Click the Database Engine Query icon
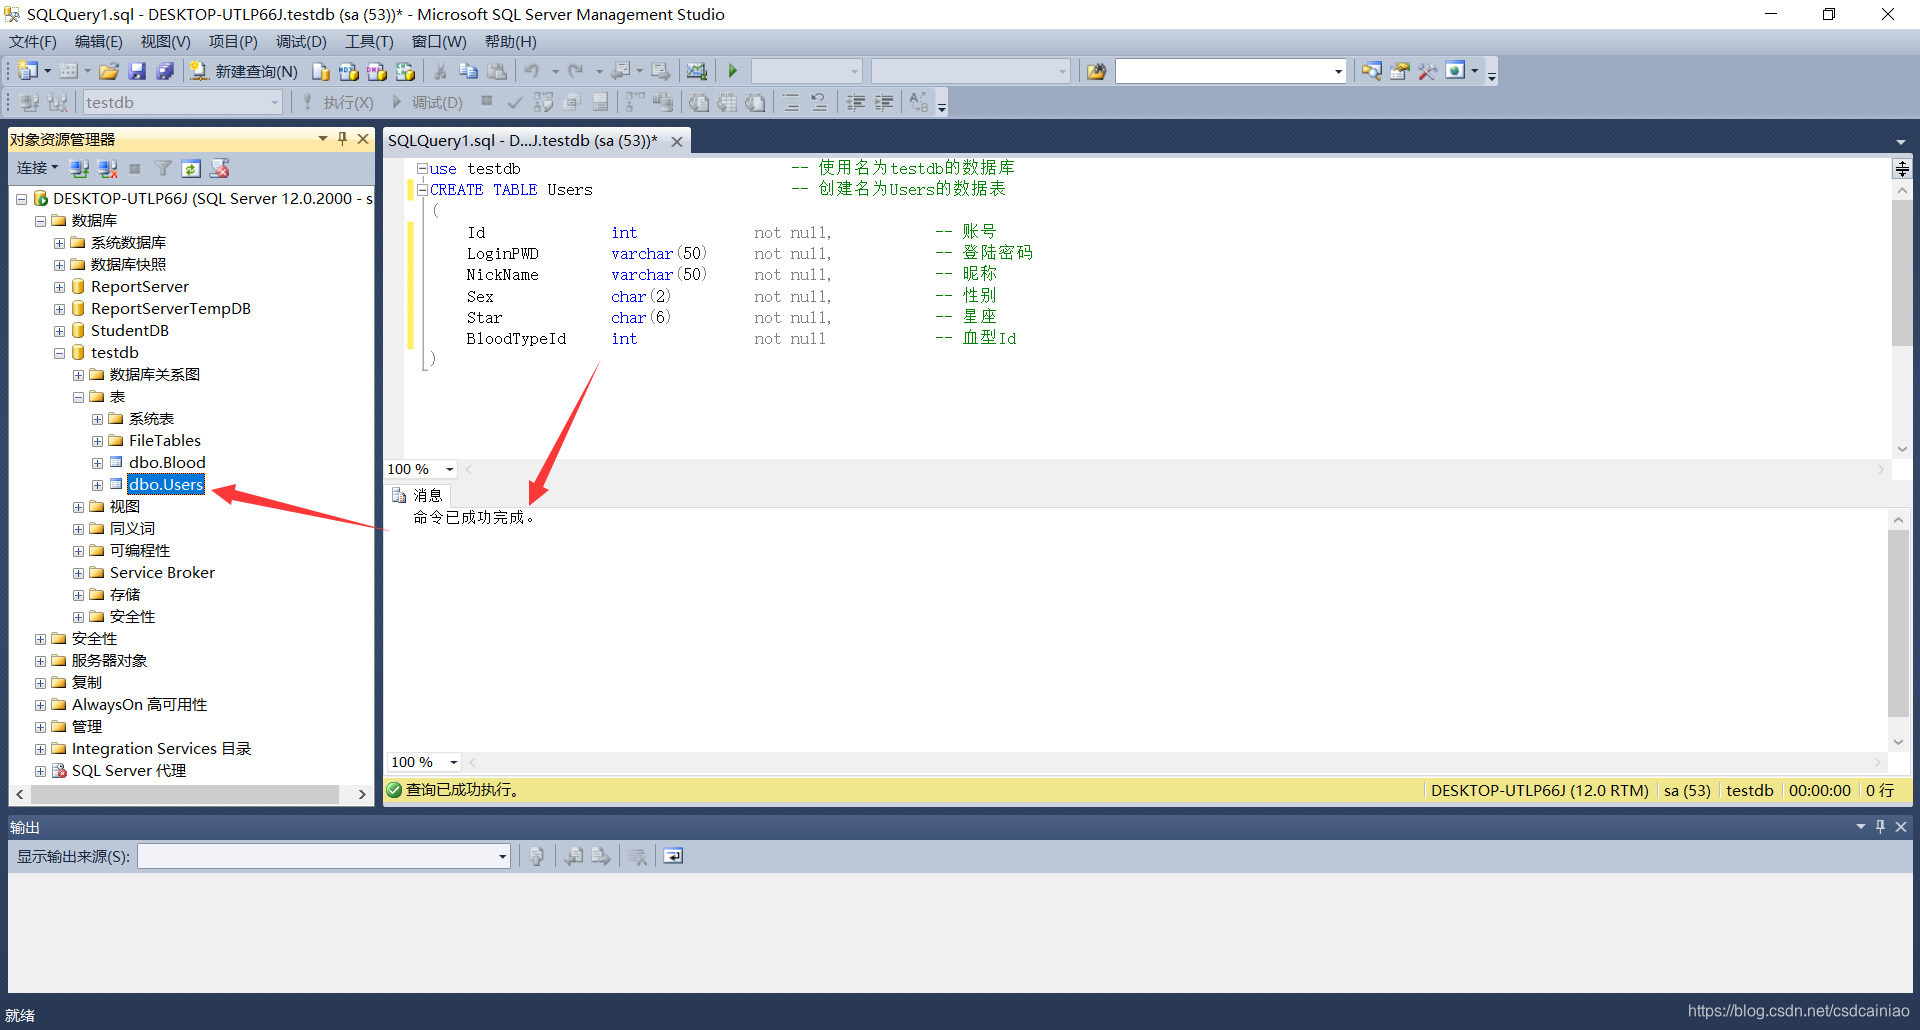The width and height of the screenshot is (1920, 1030). tap(320, 71)
